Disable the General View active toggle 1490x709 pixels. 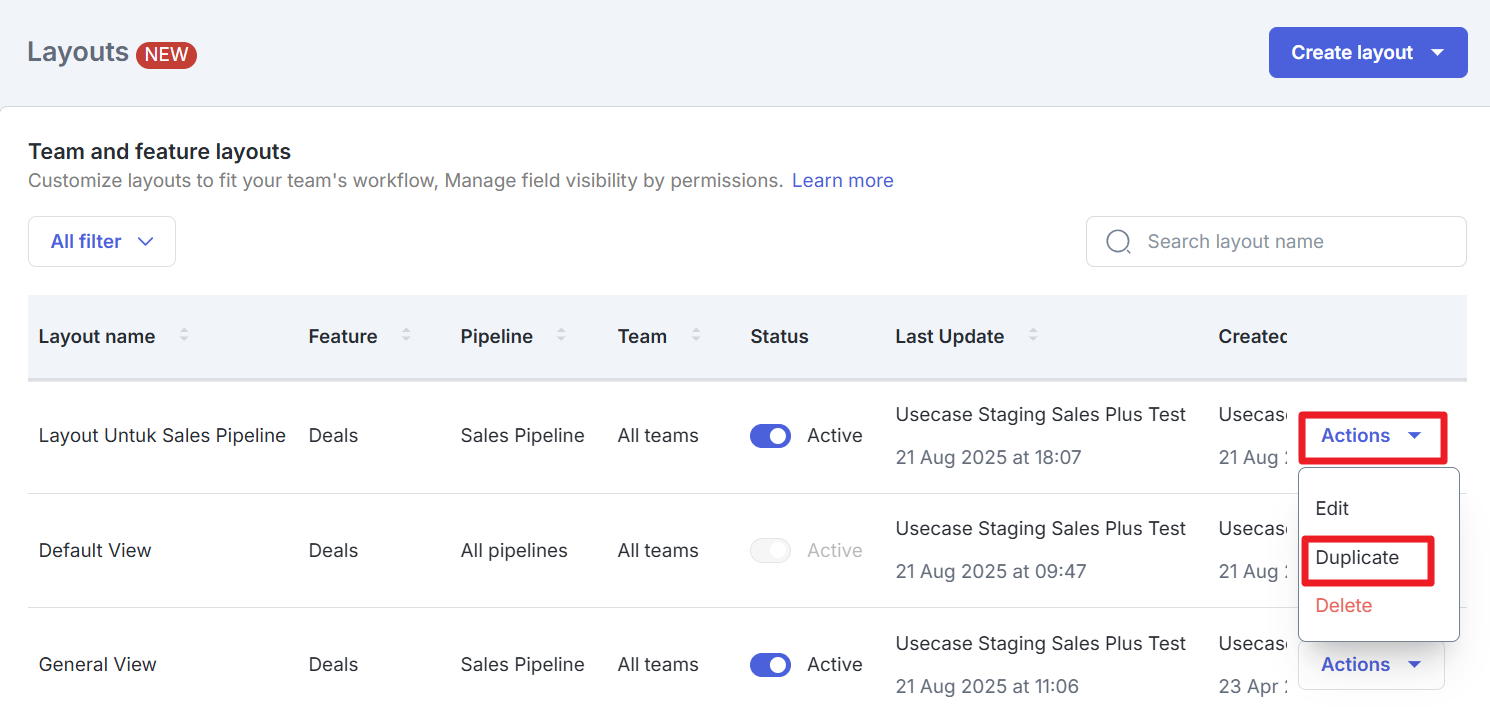coord(770,665)
